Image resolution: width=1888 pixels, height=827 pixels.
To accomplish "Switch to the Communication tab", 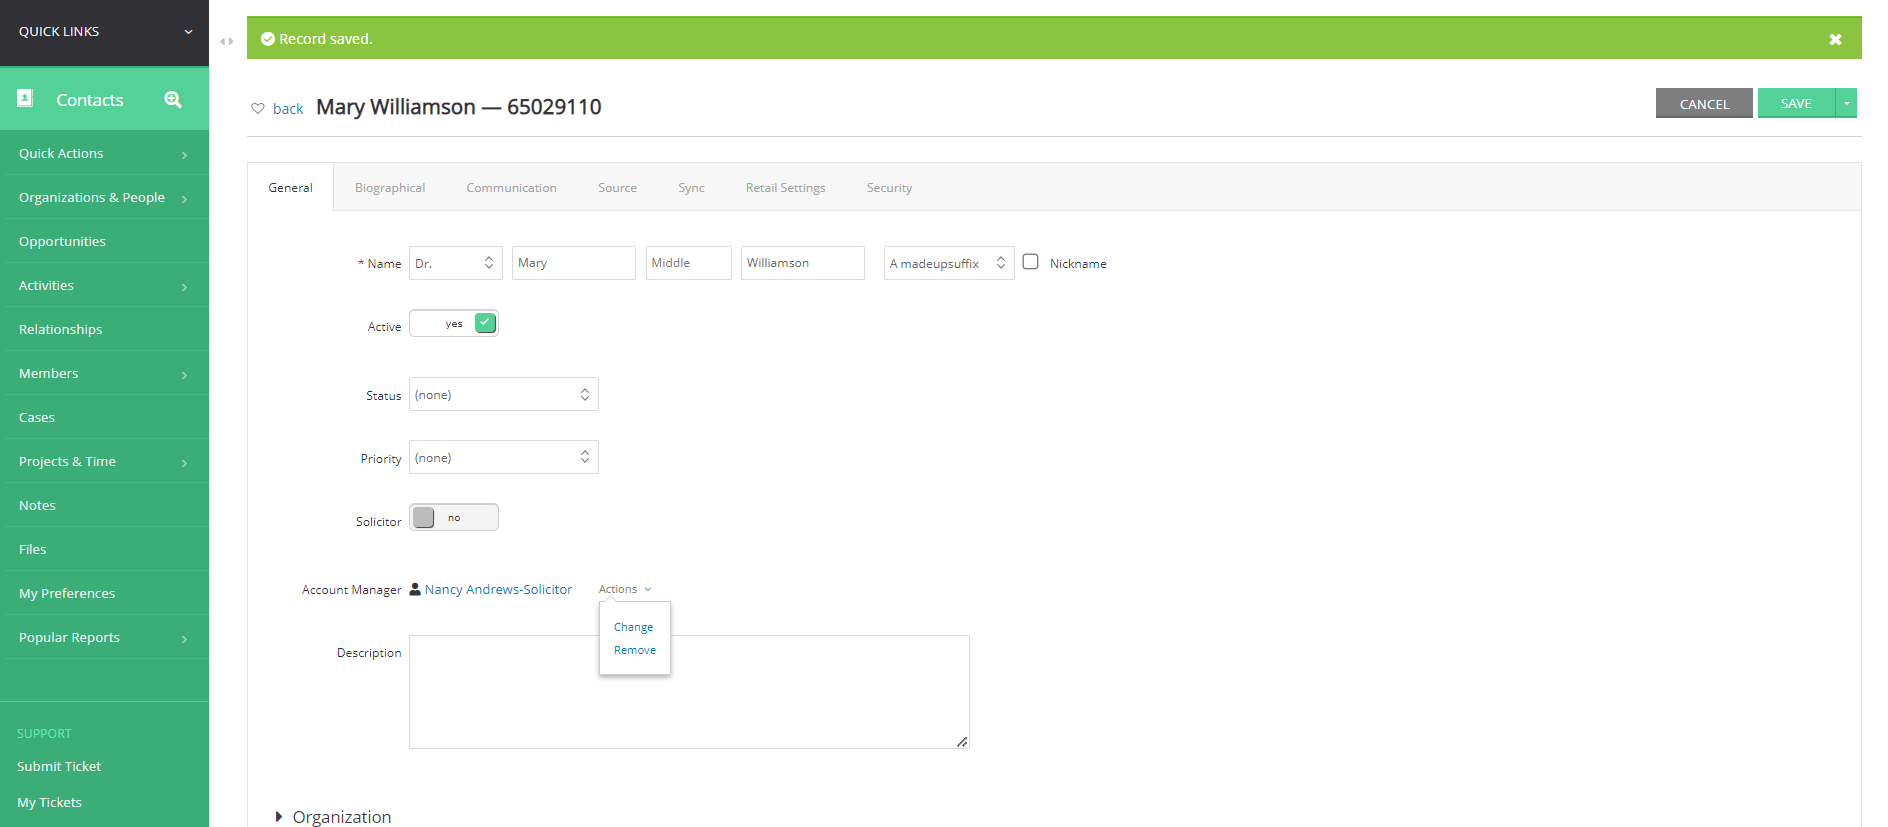I will coord(511,187).
